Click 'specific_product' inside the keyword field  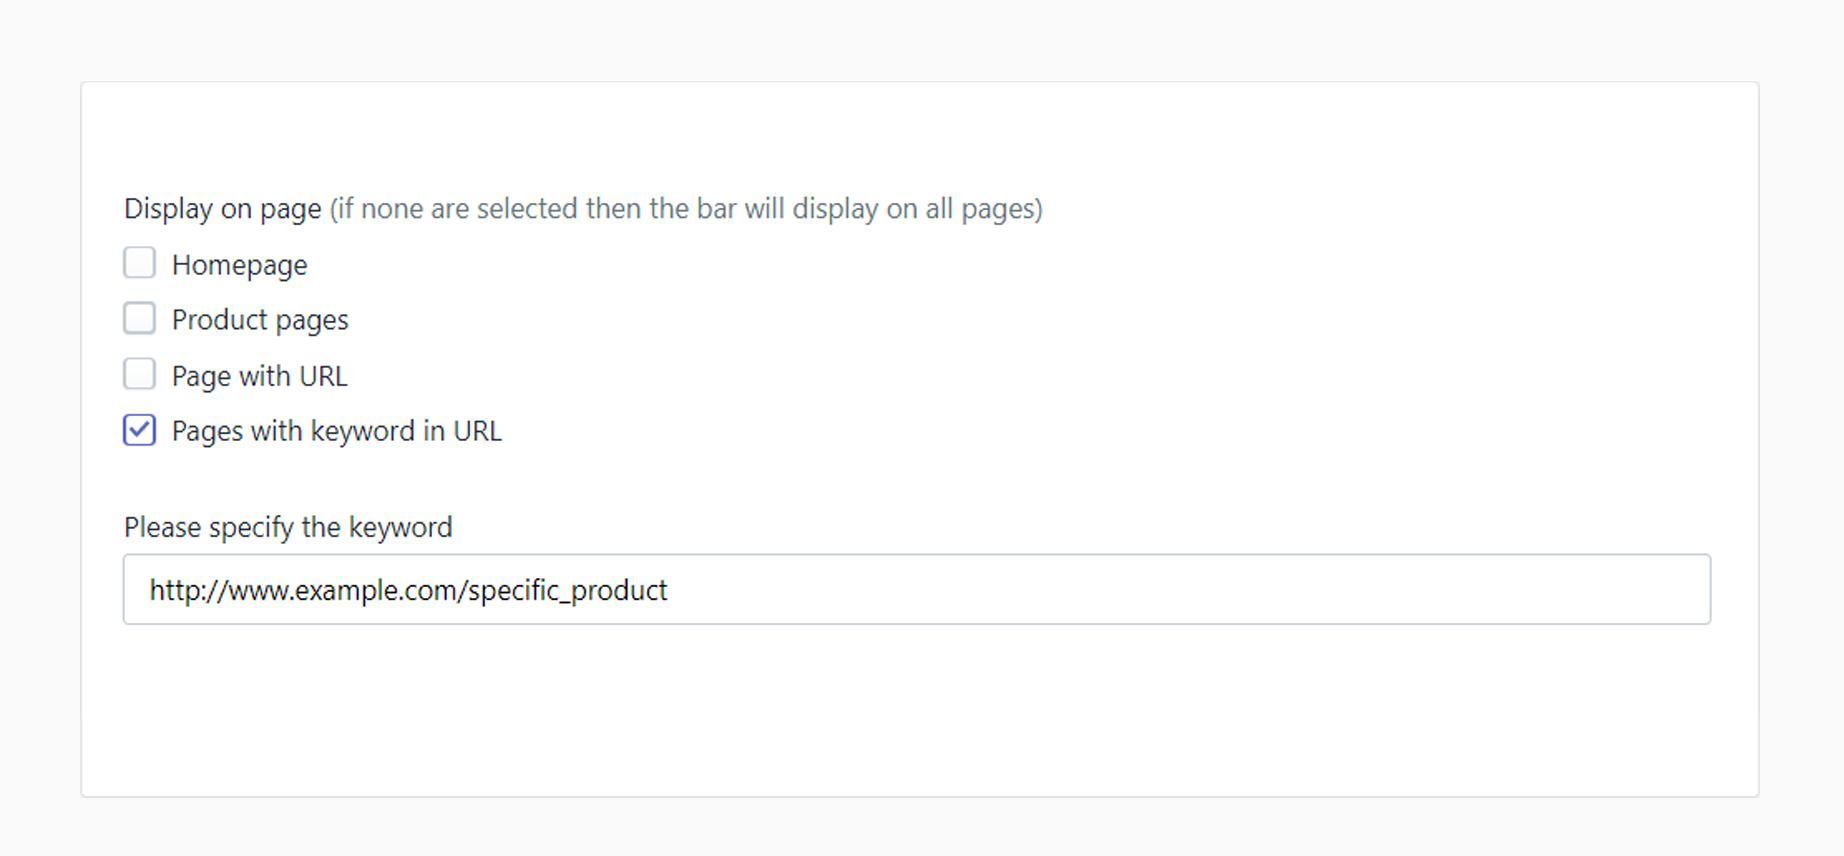tap(567, 591)
